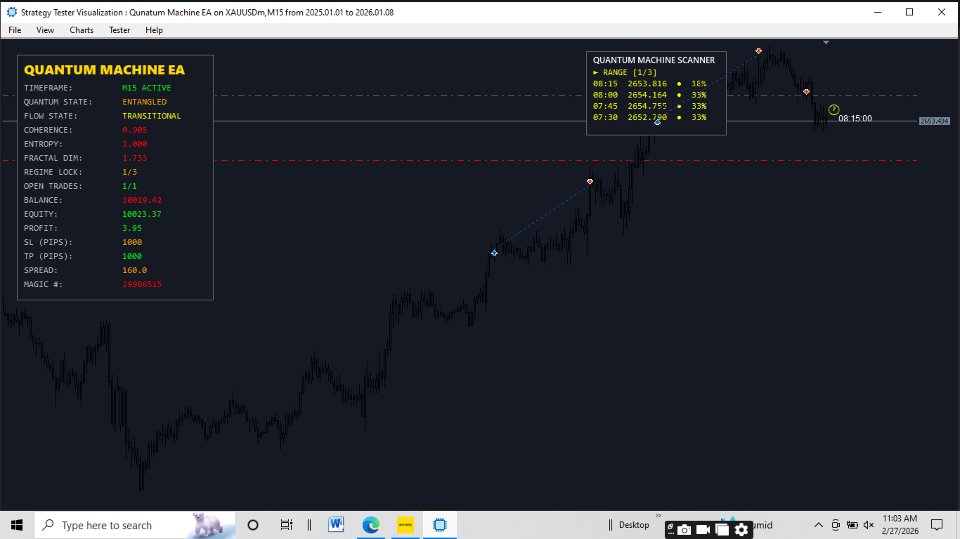Click the battery tray icon
The height and width of the screenshot is (539, 960).
(852, 525)
